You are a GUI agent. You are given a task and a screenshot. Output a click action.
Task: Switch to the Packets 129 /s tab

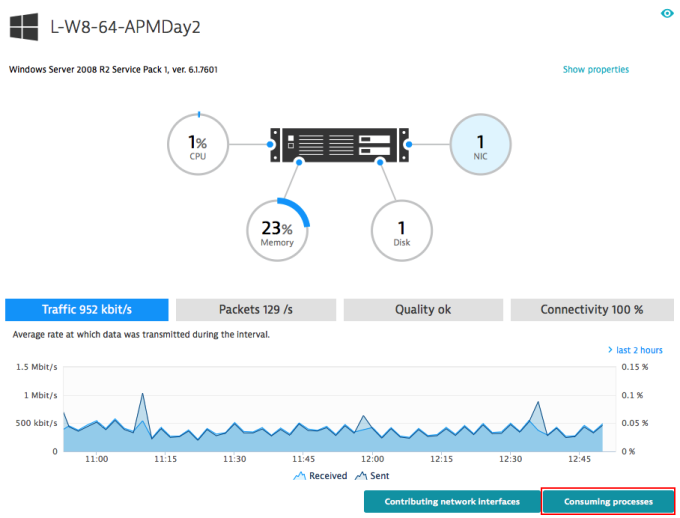(256, 310)
